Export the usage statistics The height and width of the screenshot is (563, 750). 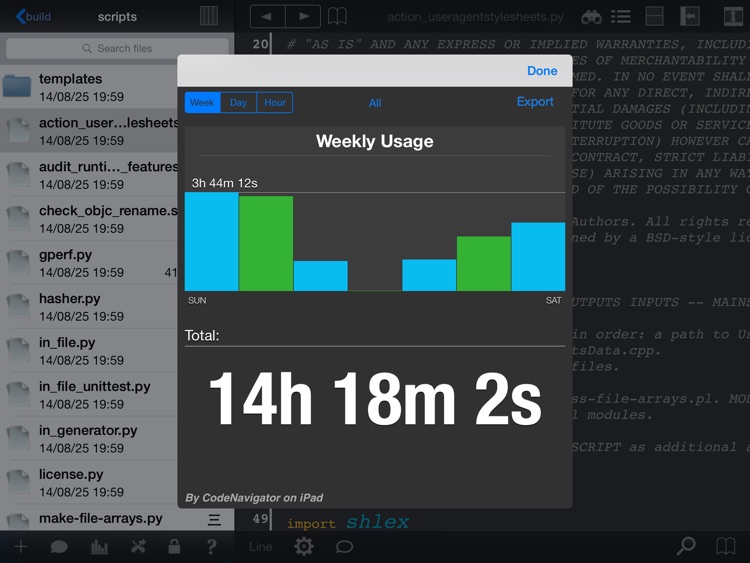(535, 102)
